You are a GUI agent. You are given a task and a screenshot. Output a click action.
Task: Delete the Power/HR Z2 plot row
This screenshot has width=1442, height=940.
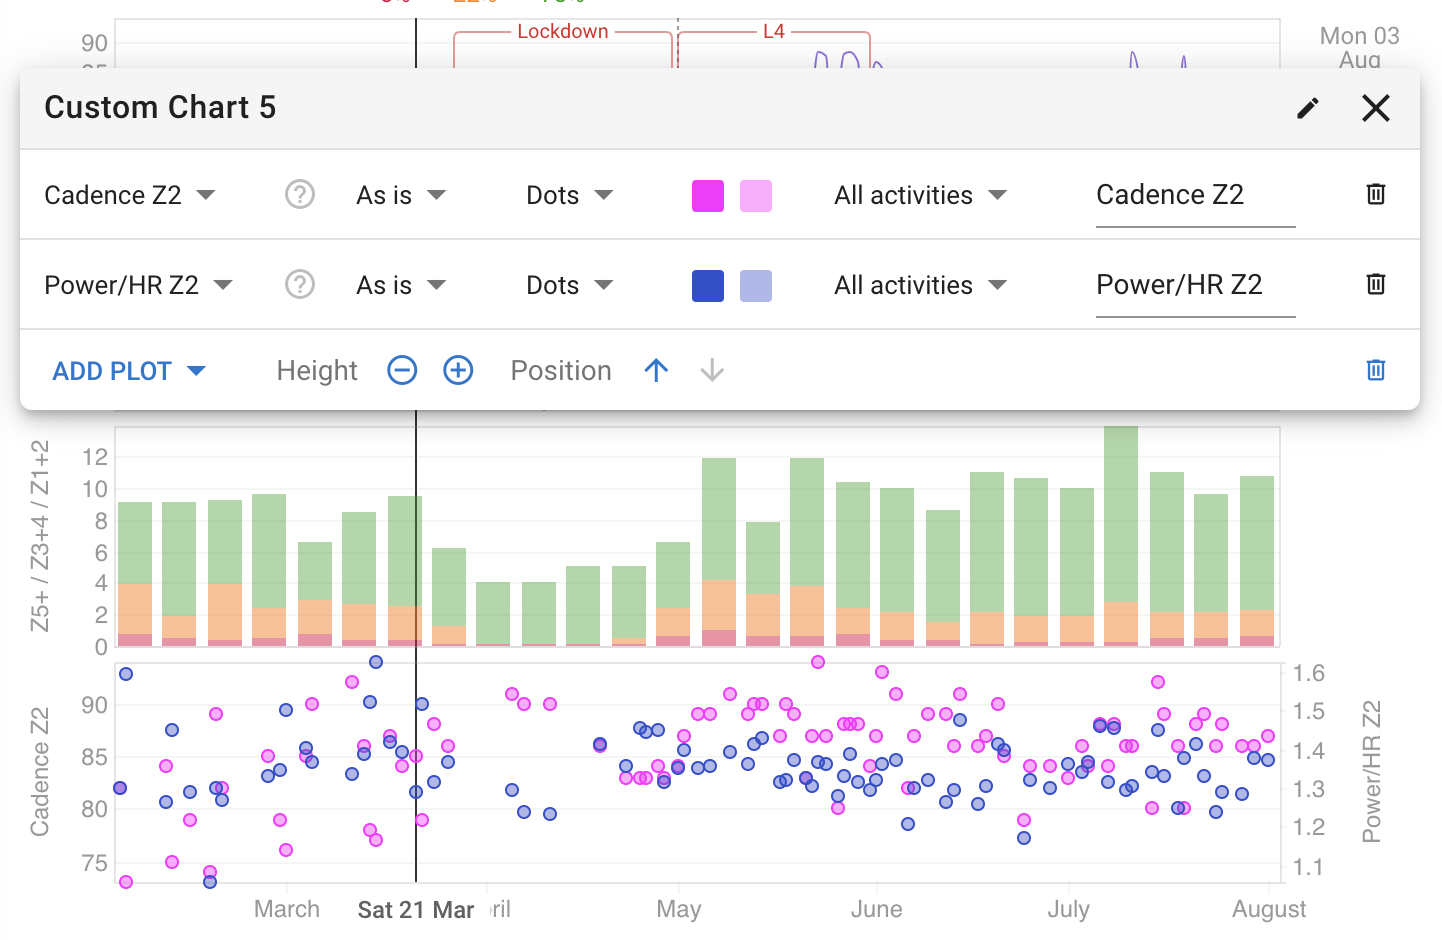pos(1375,284)
